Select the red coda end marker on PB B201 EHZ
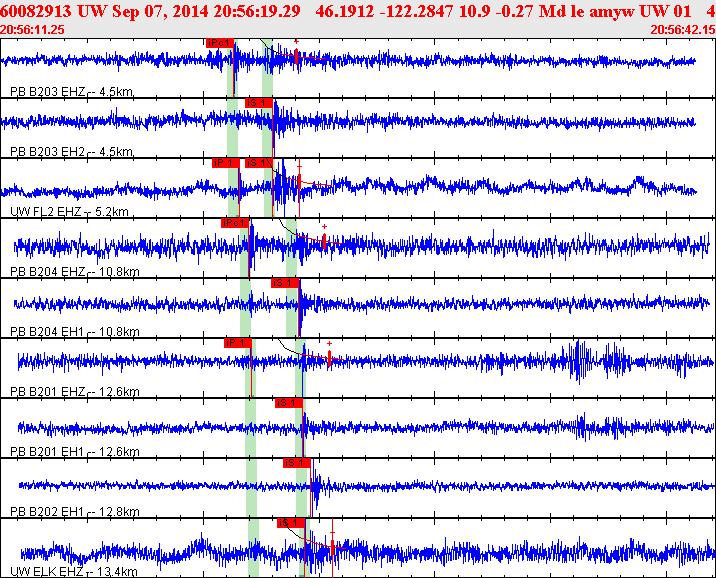 coord(329,358)
